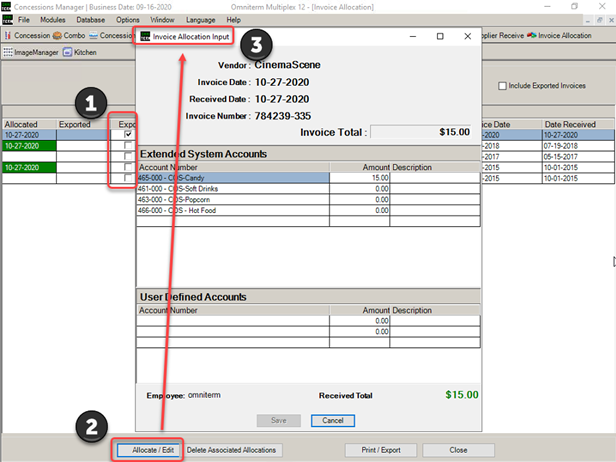
Task: Click the Date Received column header
Action: (x=578, y=124)
